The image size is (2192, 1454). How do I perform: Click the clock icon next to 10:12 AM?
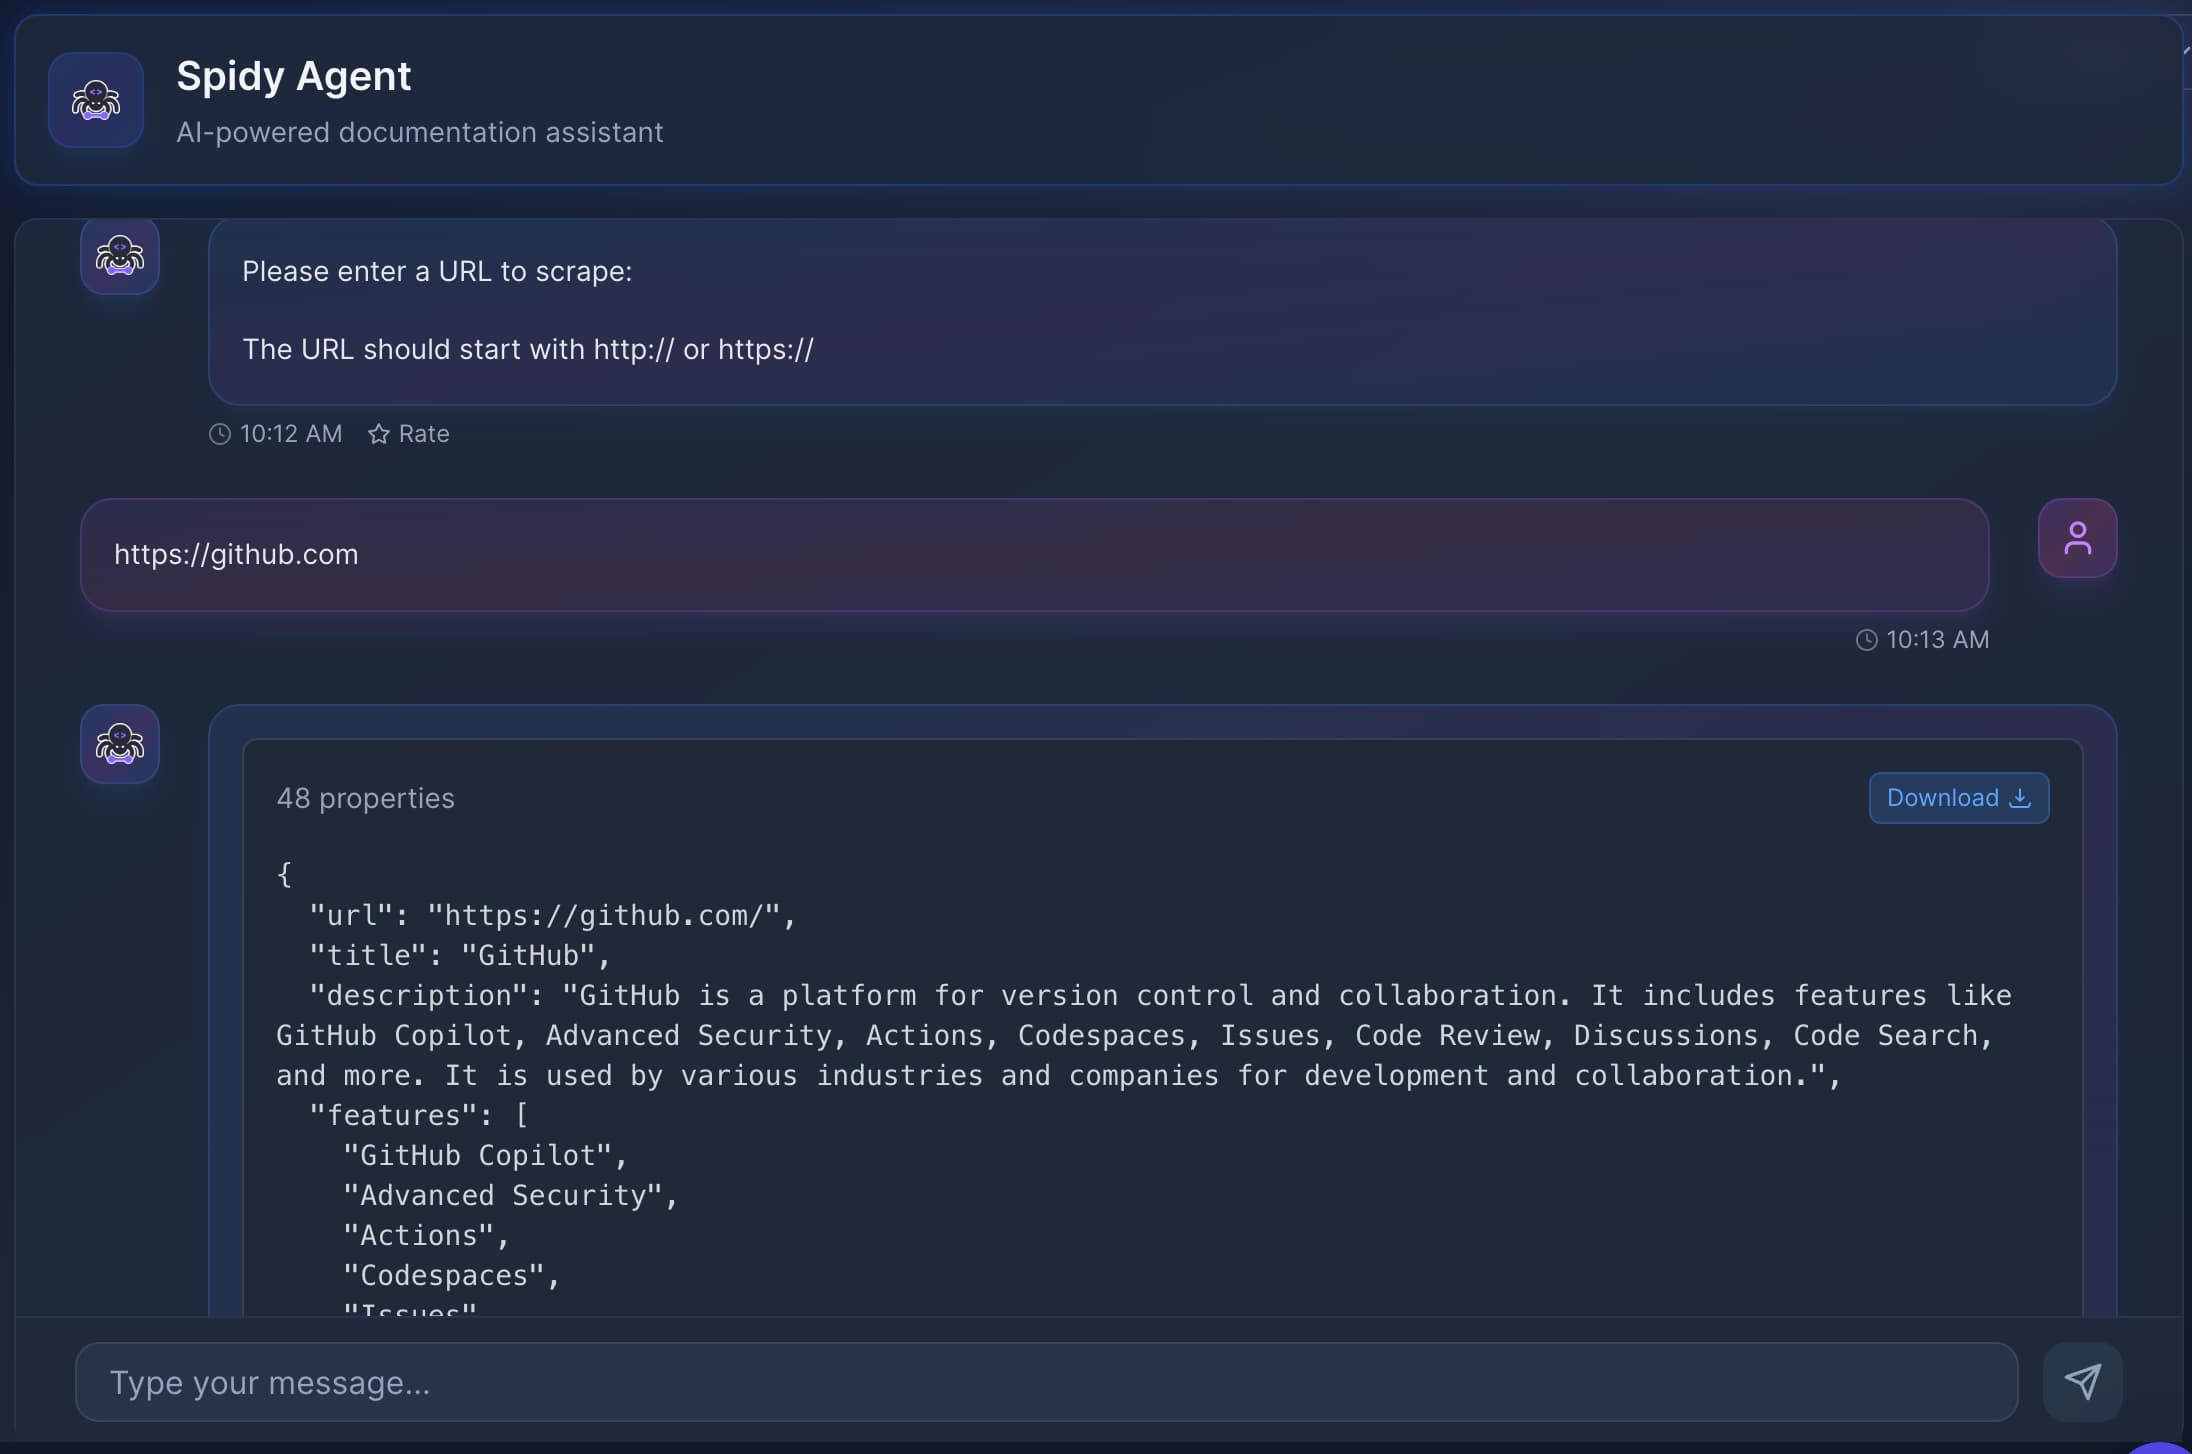coord(219,434)
